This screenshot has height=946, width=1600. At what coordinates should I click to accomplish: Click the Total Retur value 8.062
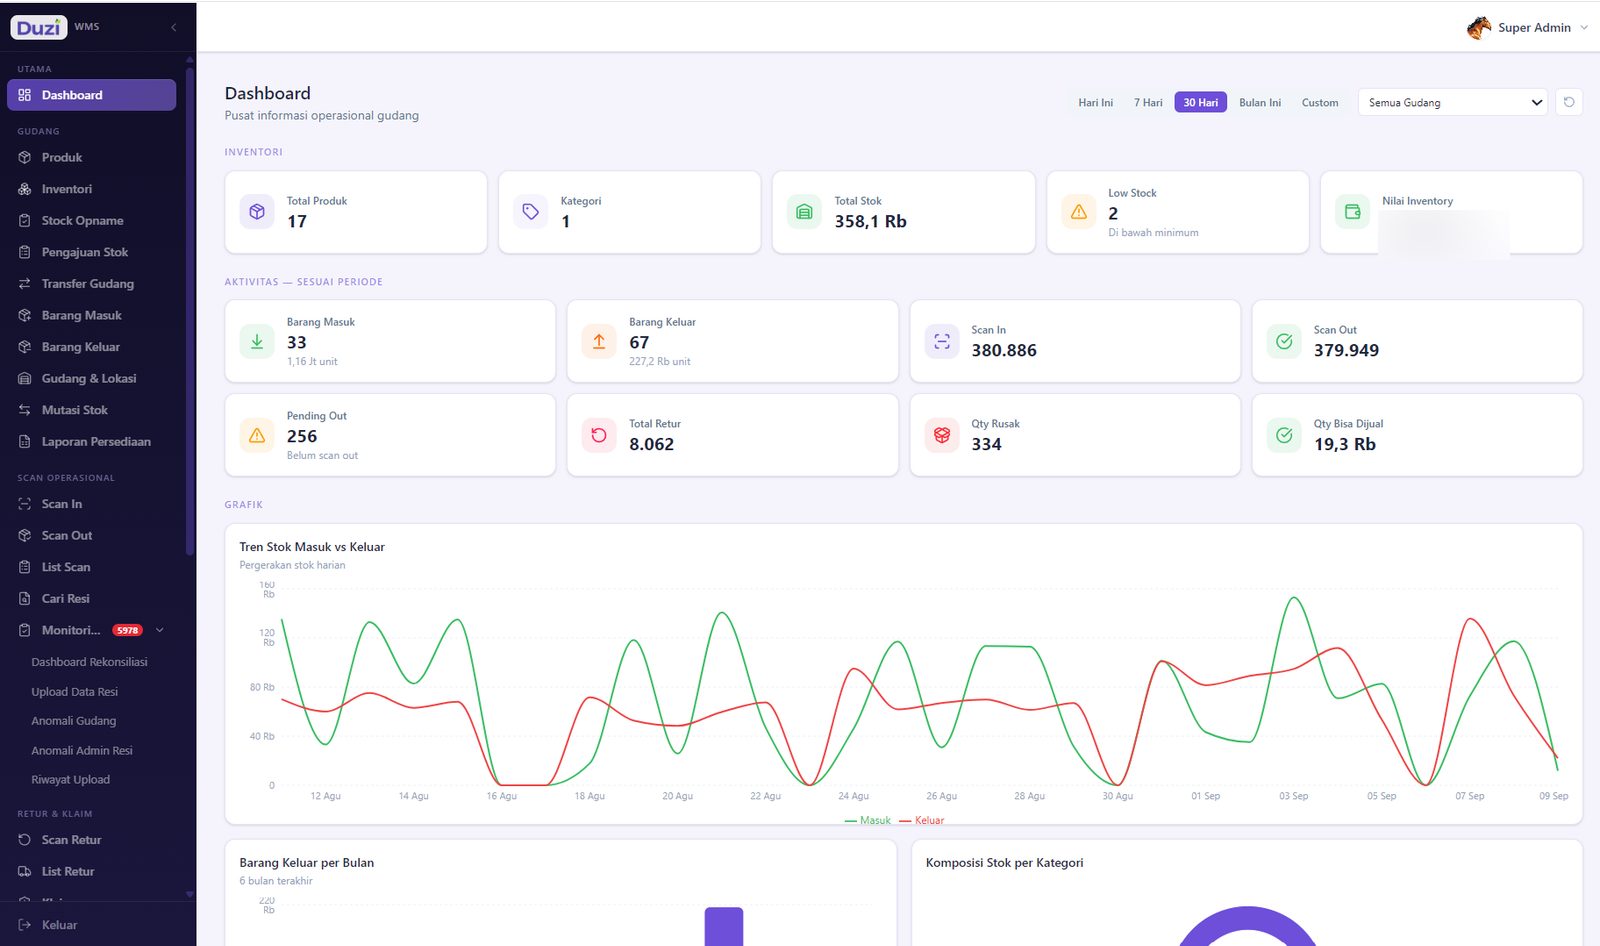coord(651,444)
